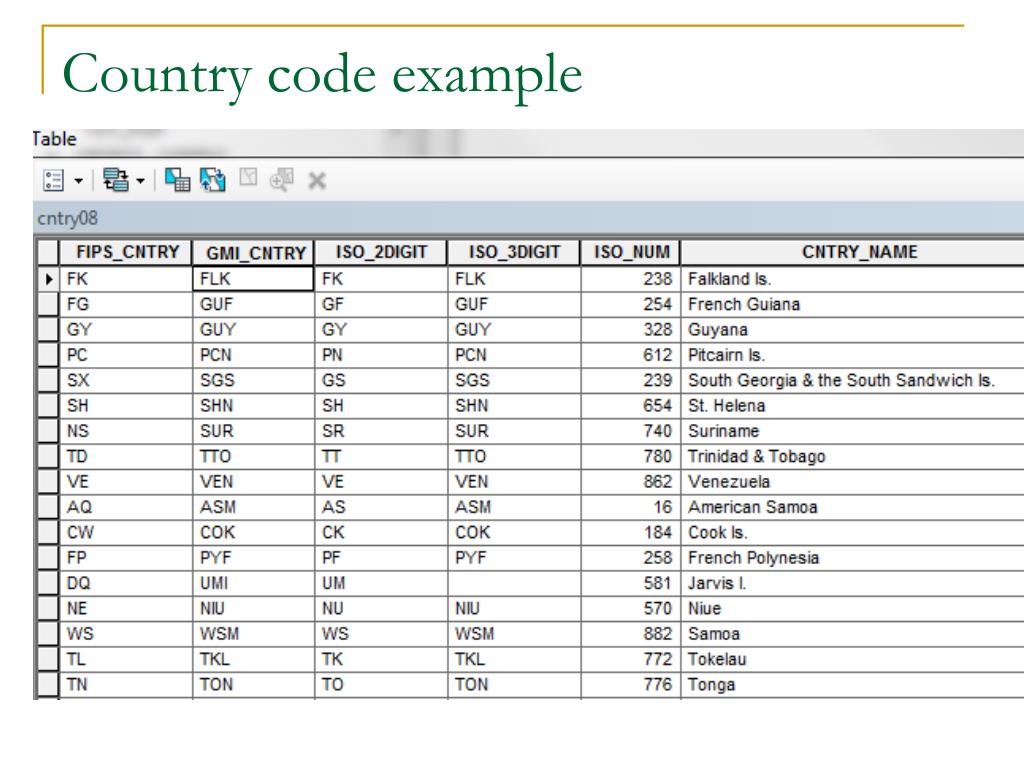Click the Suriname name cell

coord(852,431)
